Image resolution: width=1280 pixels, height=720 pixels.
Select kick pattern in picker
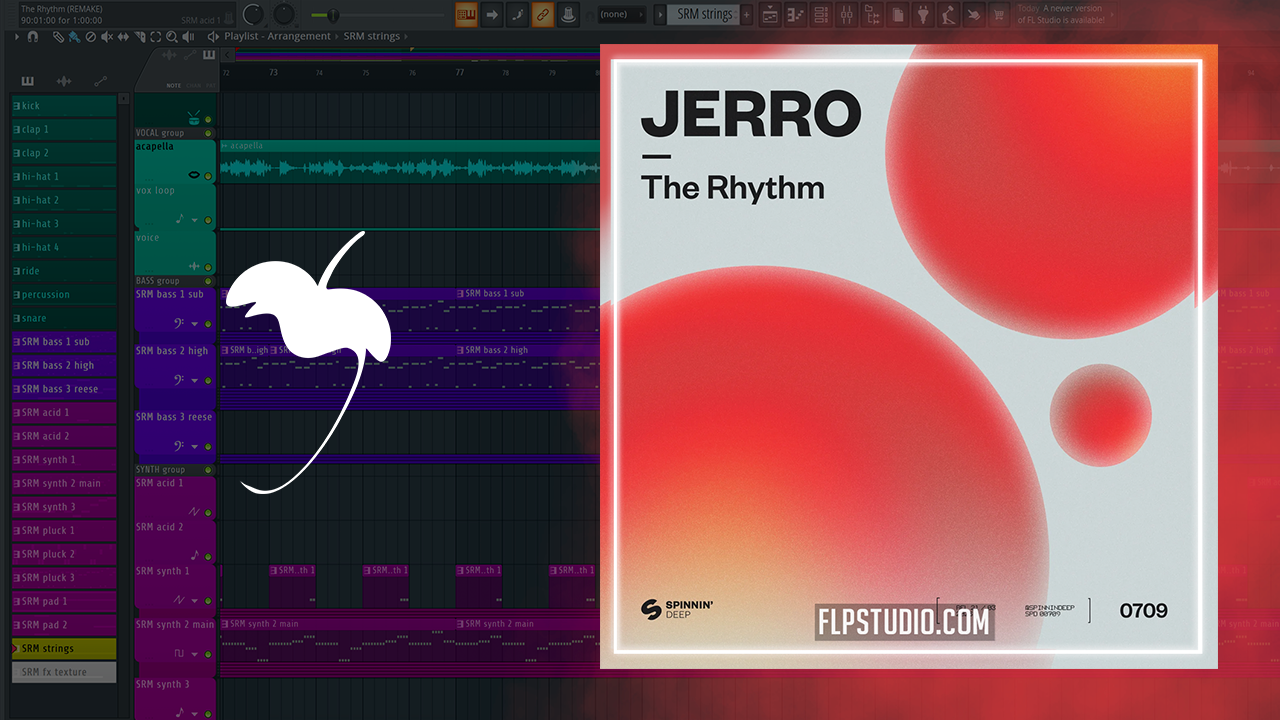65,105
